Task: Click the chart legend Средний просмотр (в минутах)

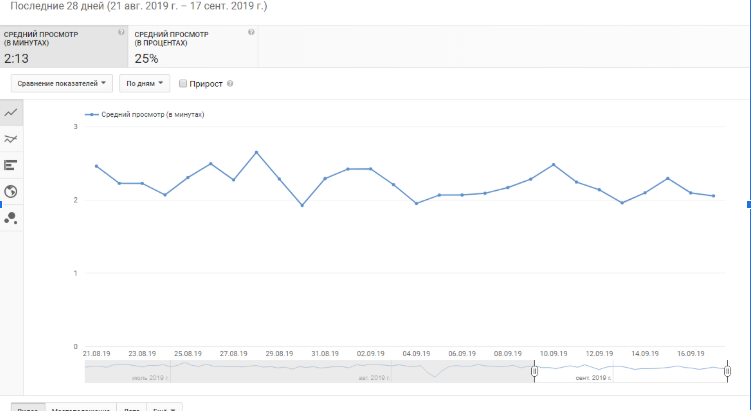Action: point(144,114)
